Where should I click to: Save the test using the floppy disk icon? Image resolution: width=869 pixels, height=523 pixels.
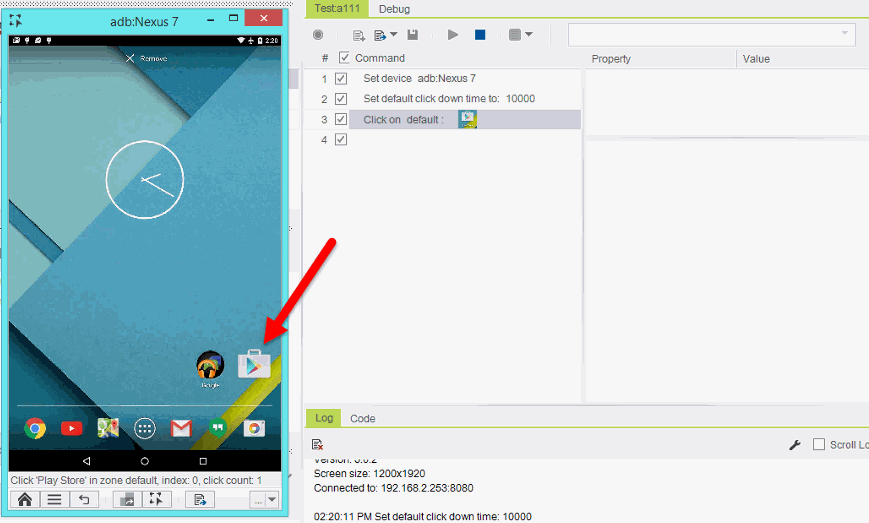[x=412, y=35]
